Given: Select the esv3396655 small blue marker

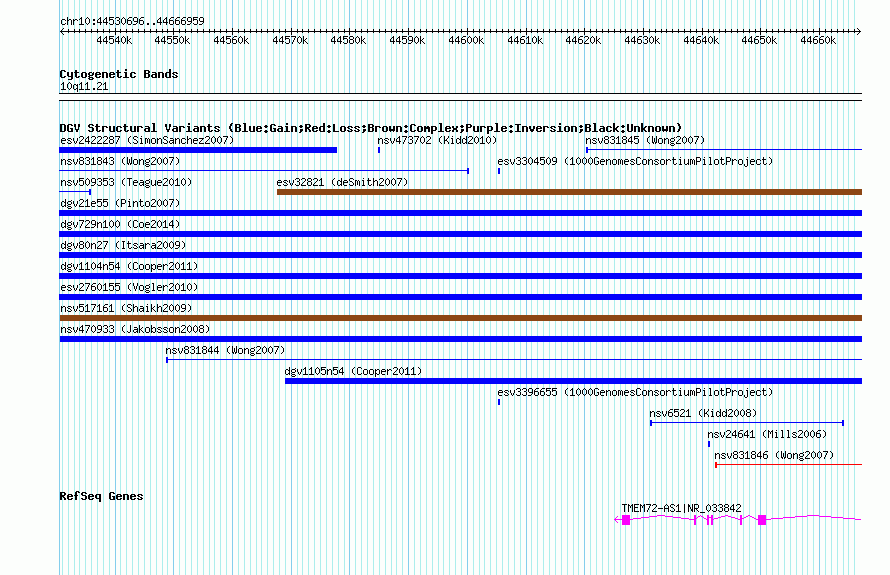Looking at the screenshot, I should (x=499, y=402).
